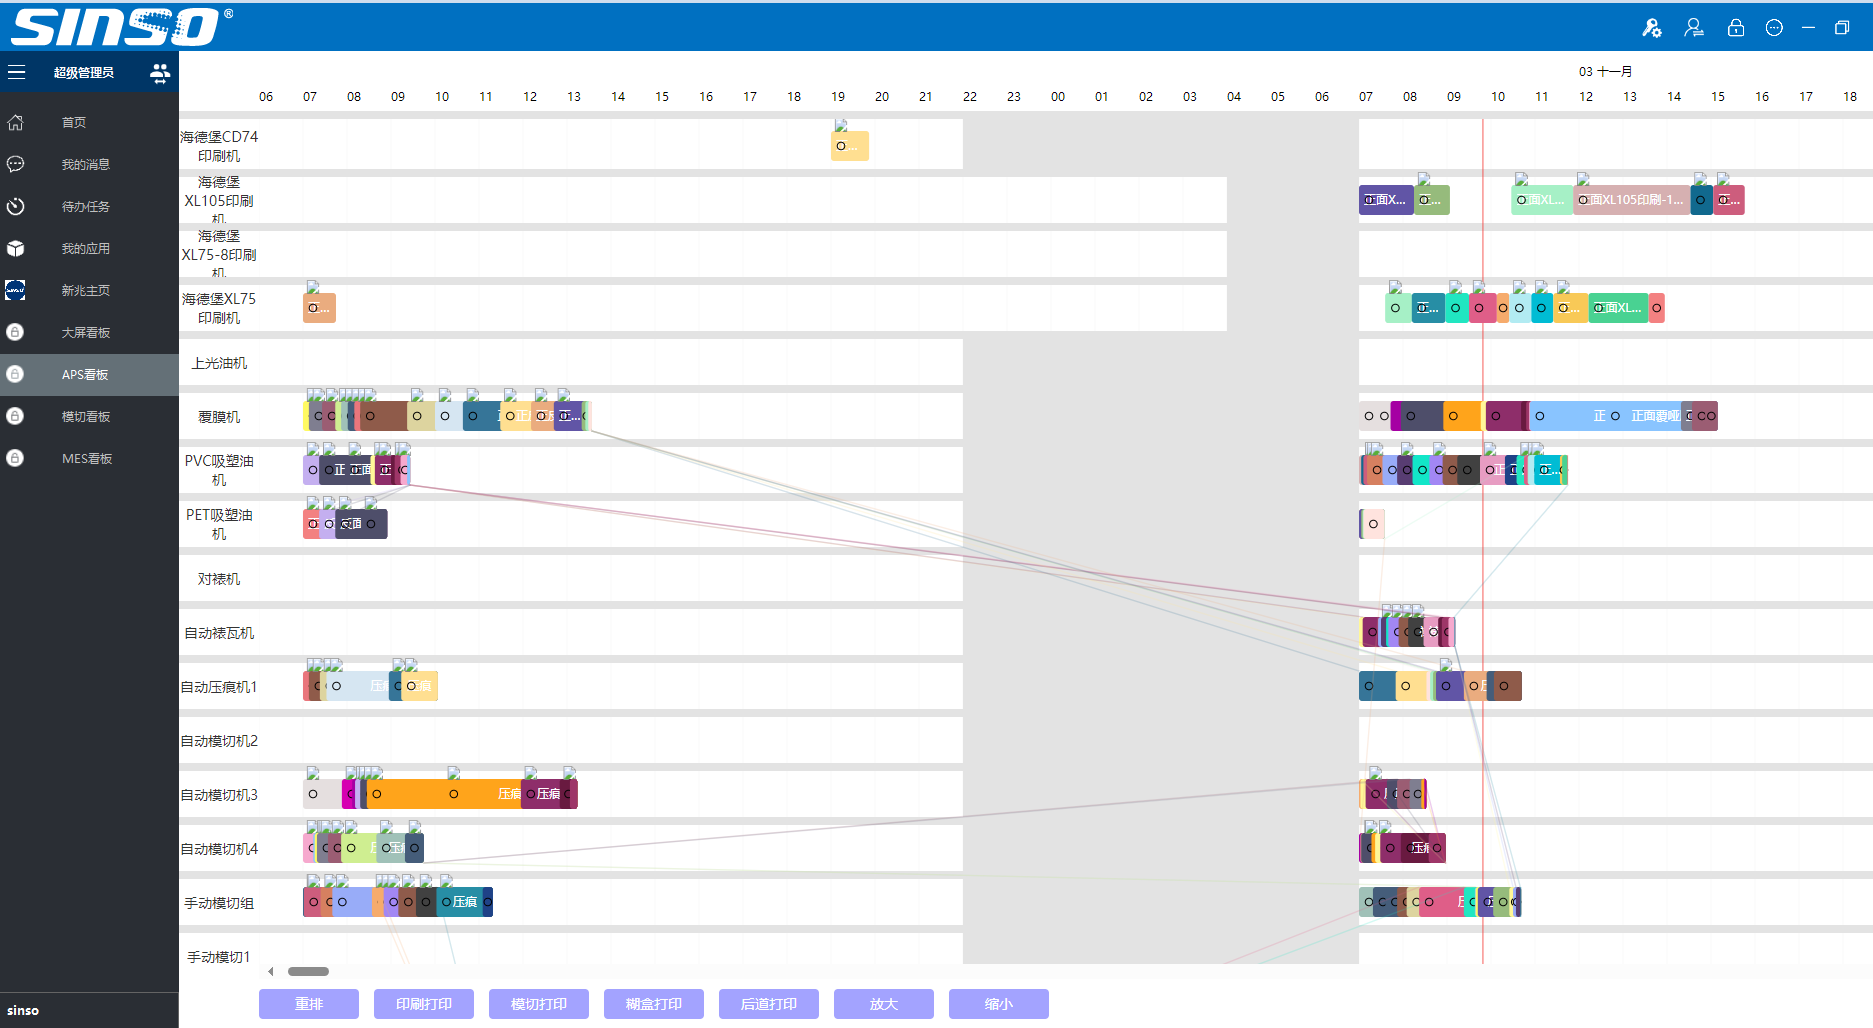Screen dimensions: 1873x1028
Task: Click the 缩小 zoom-out button
Action: [x=999, y=1004]
